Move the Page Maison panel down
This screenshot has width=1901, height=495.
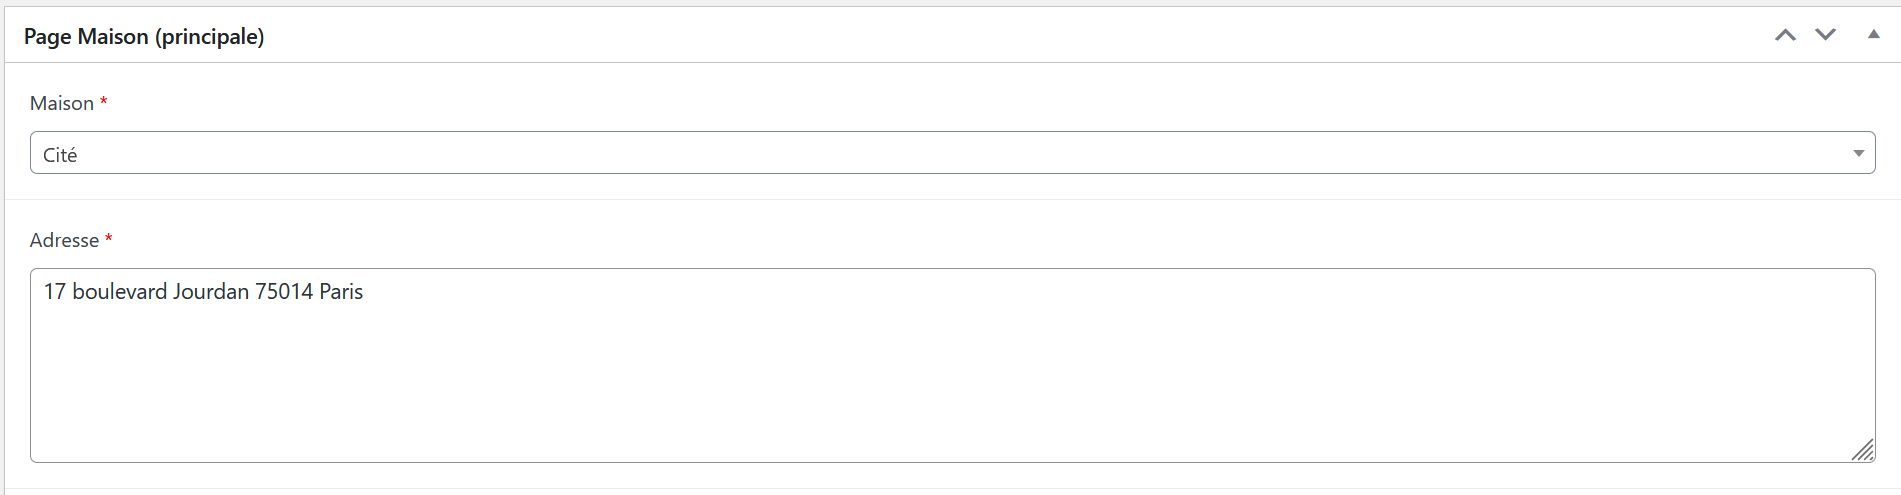click(x=1825, y=36)
